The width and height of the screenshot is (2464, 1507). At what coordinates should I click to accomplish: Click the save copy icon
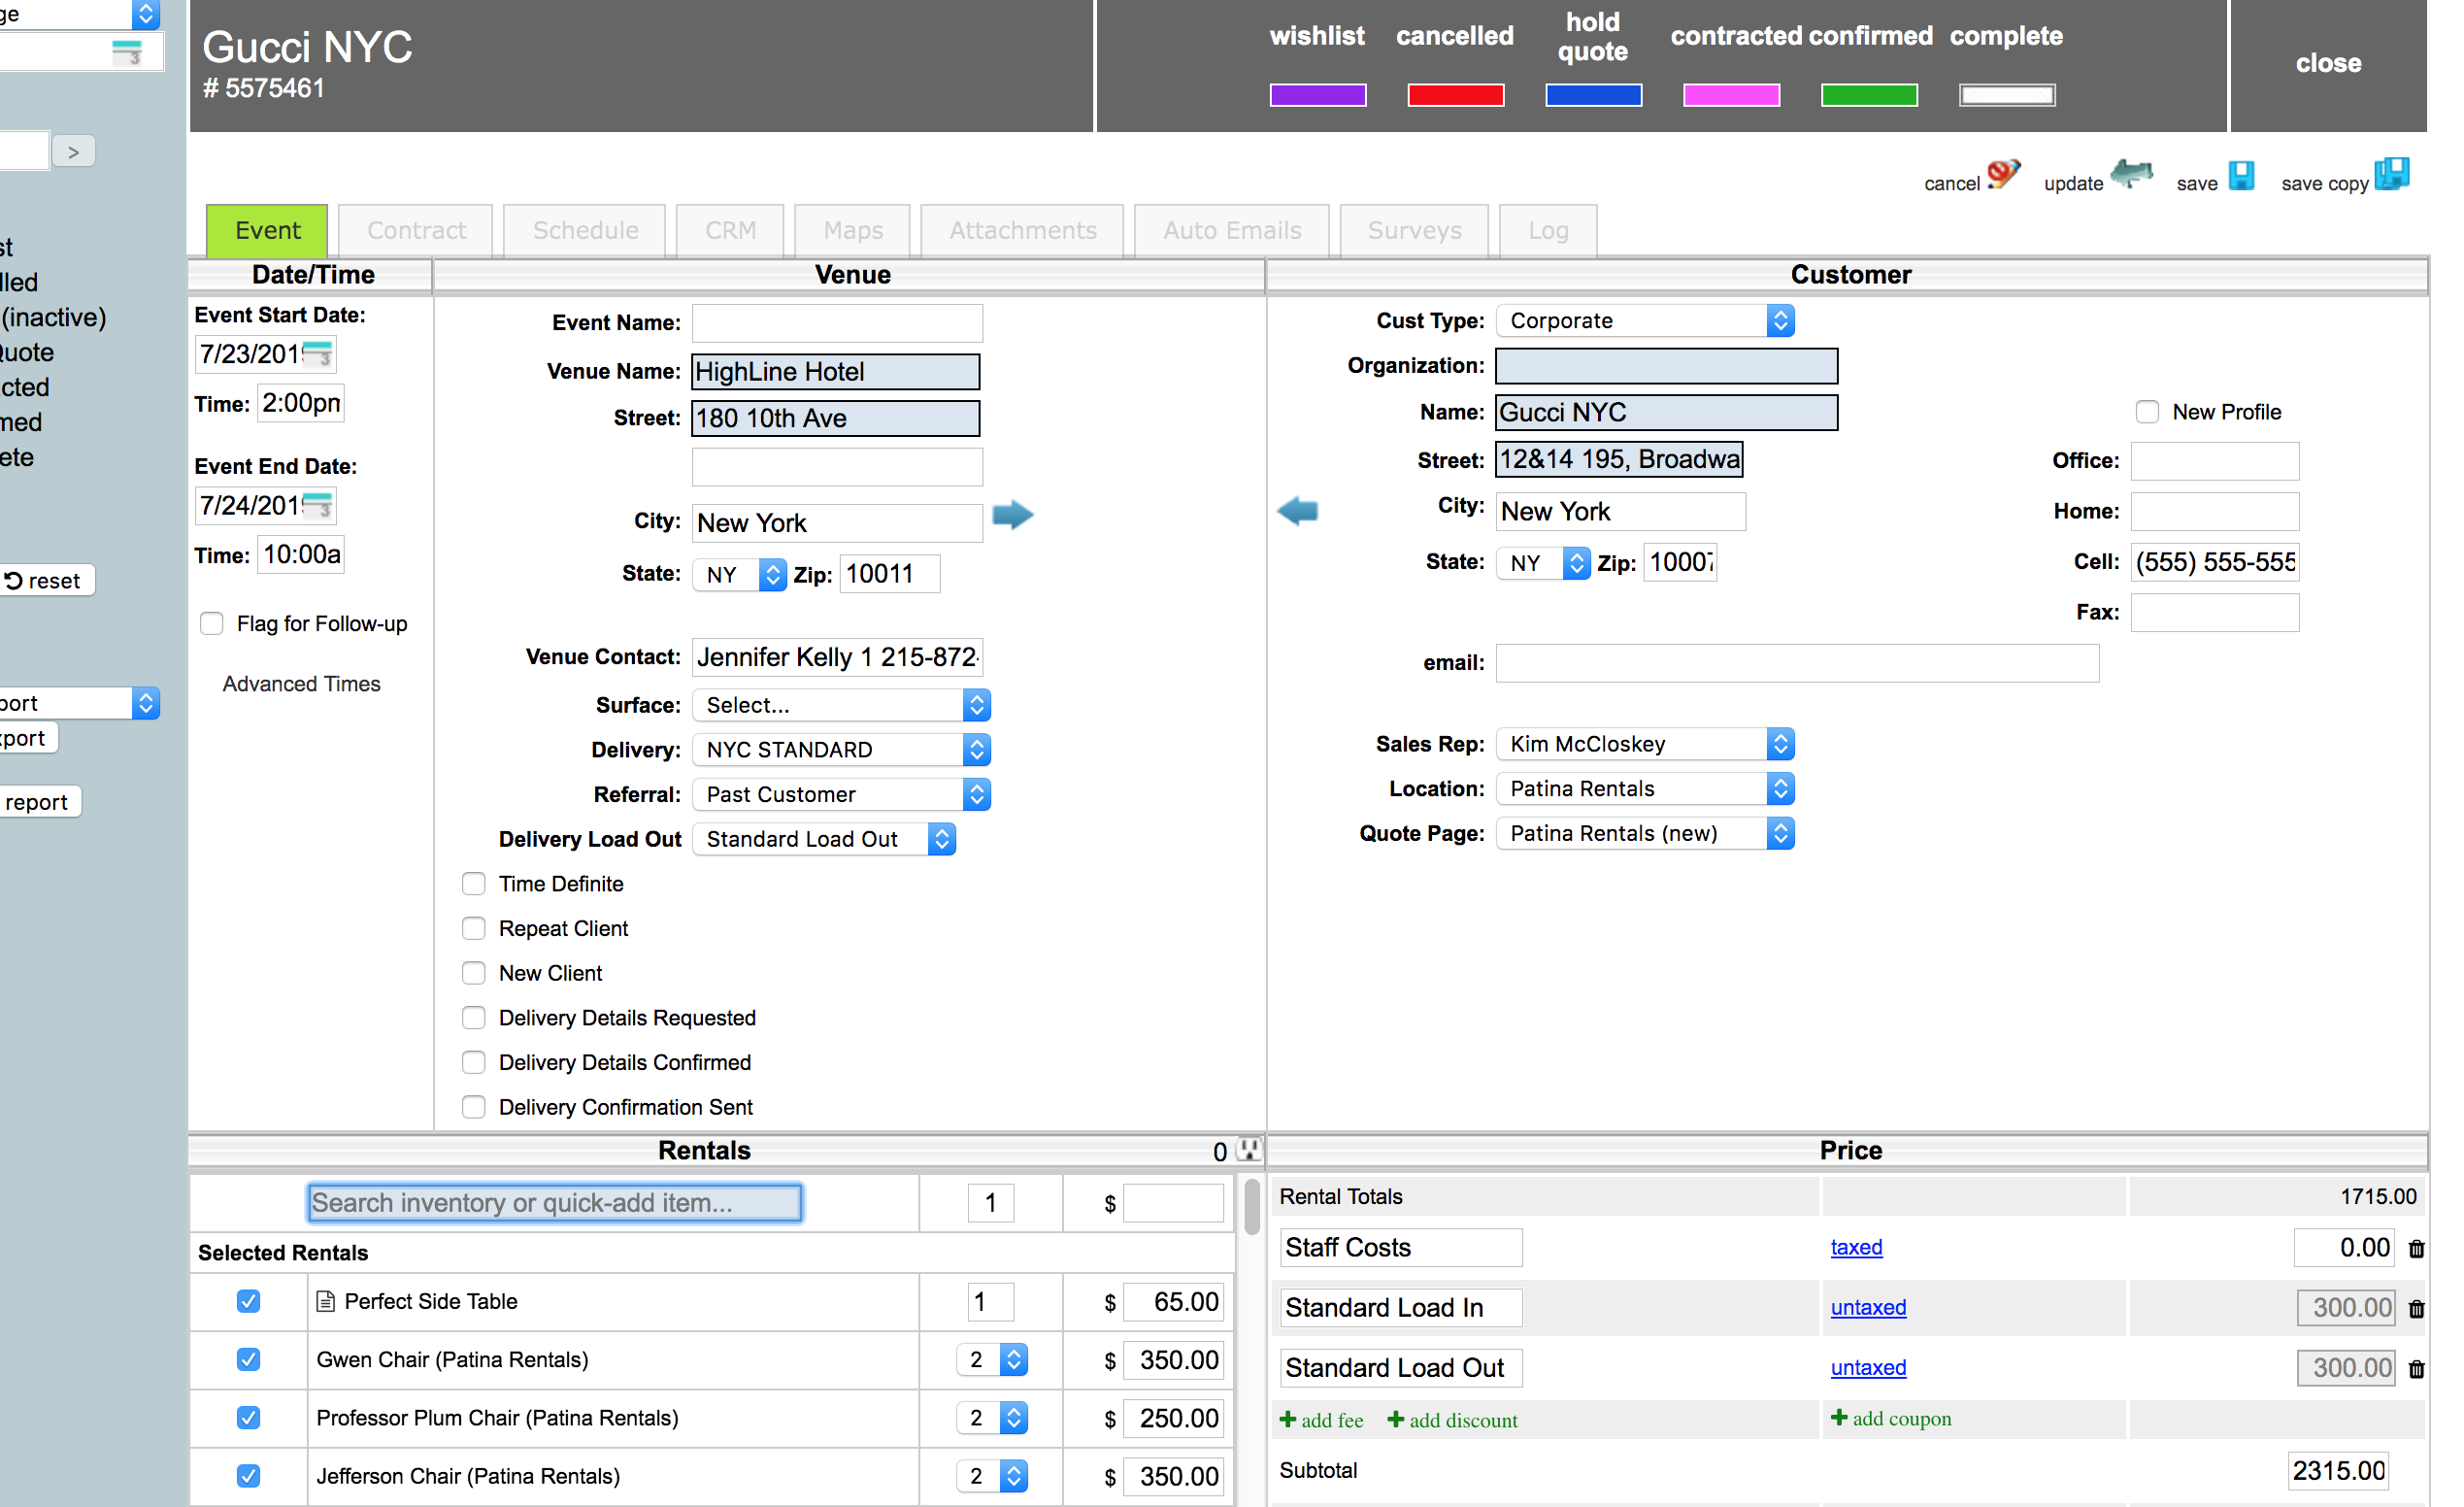(x=2392, y=175)
